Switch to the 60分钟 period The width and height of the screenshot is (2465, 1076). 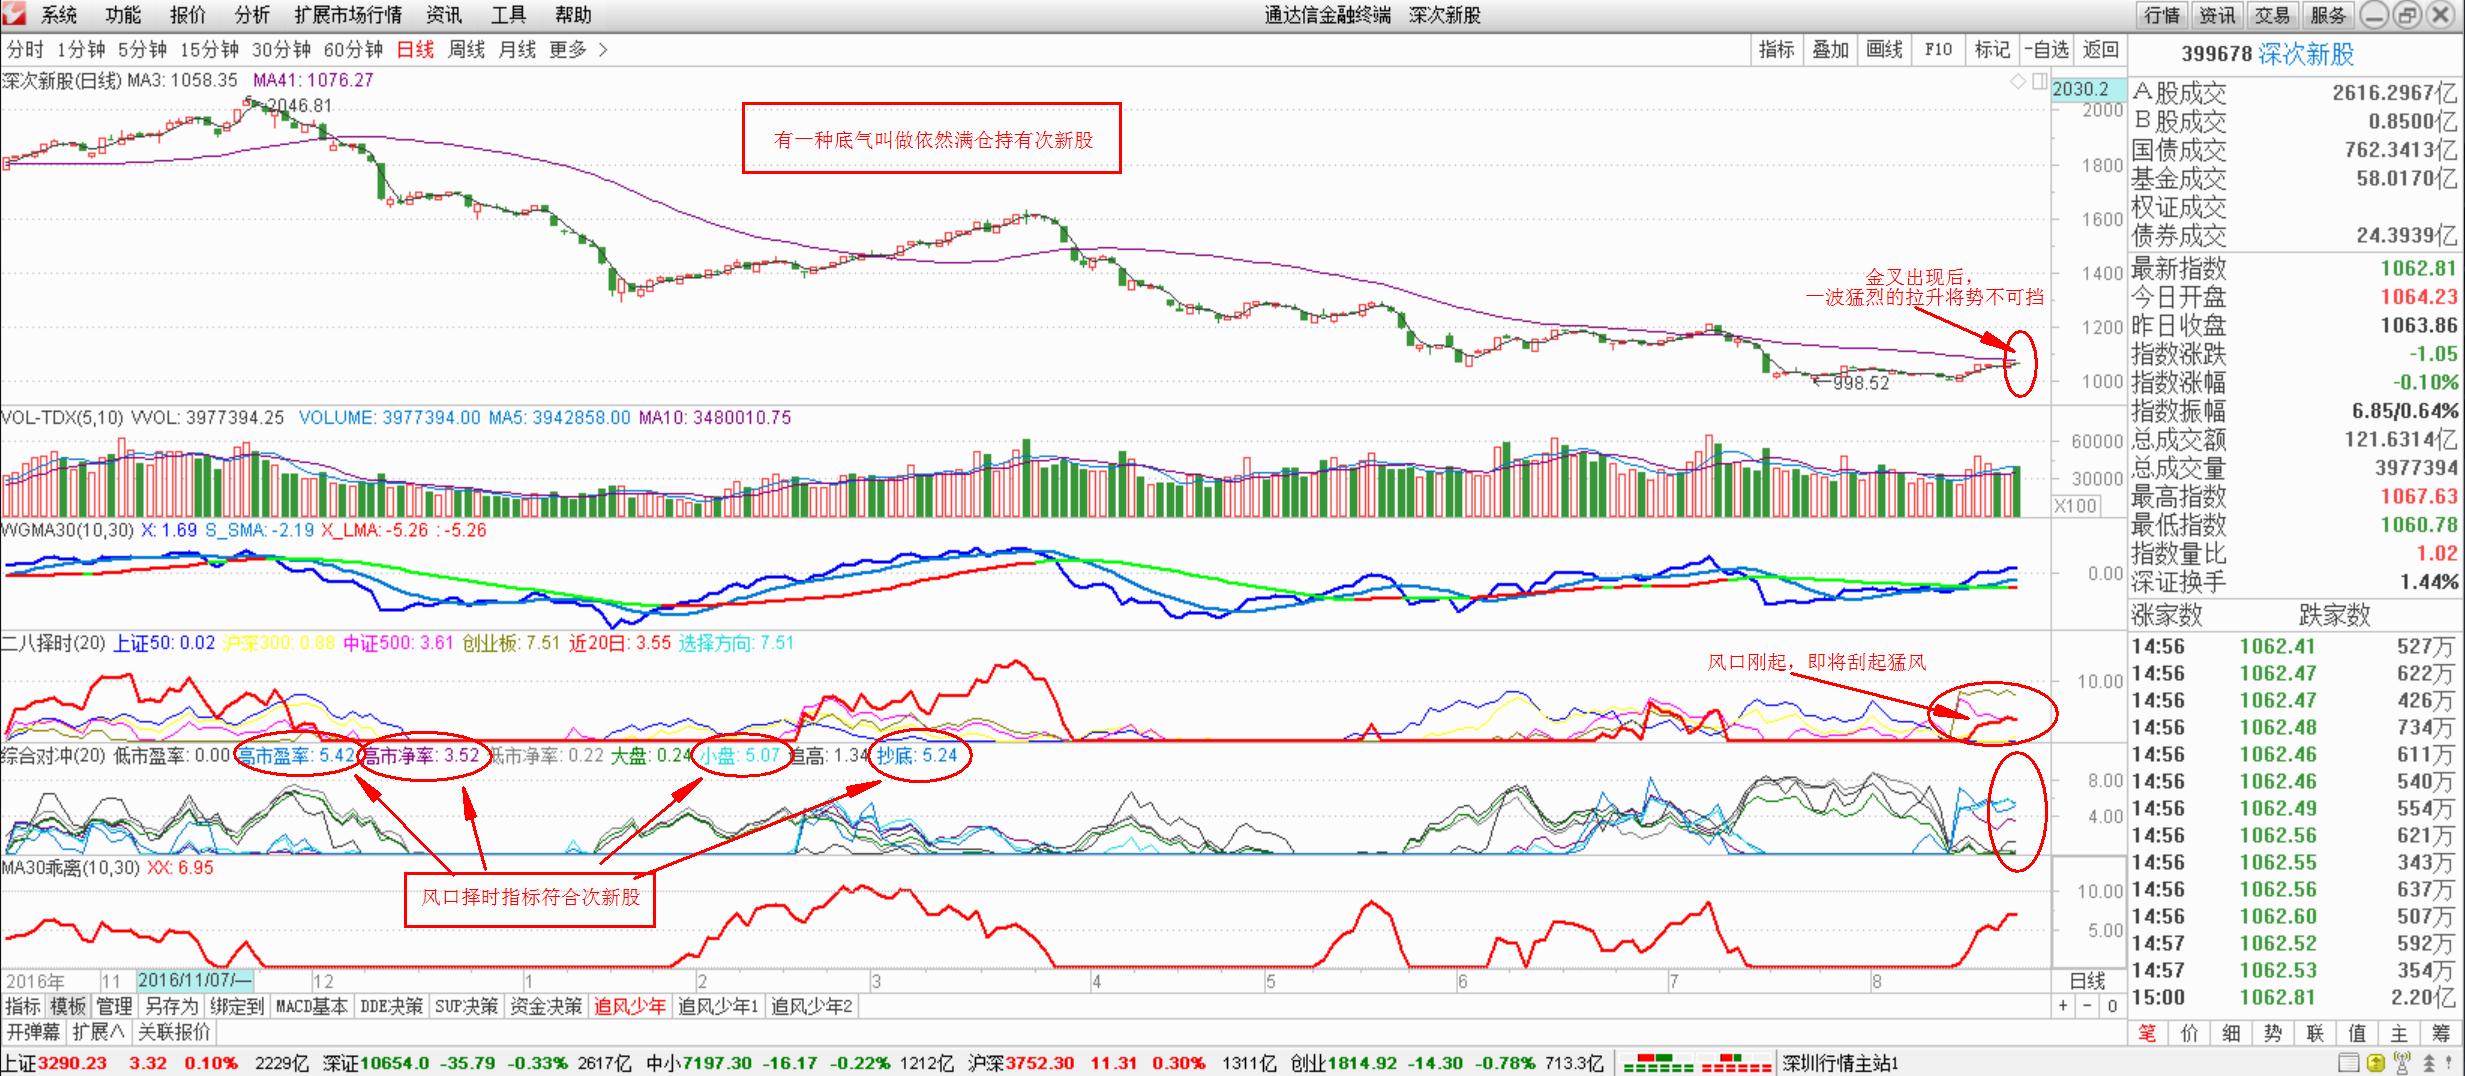pos(353,50)
